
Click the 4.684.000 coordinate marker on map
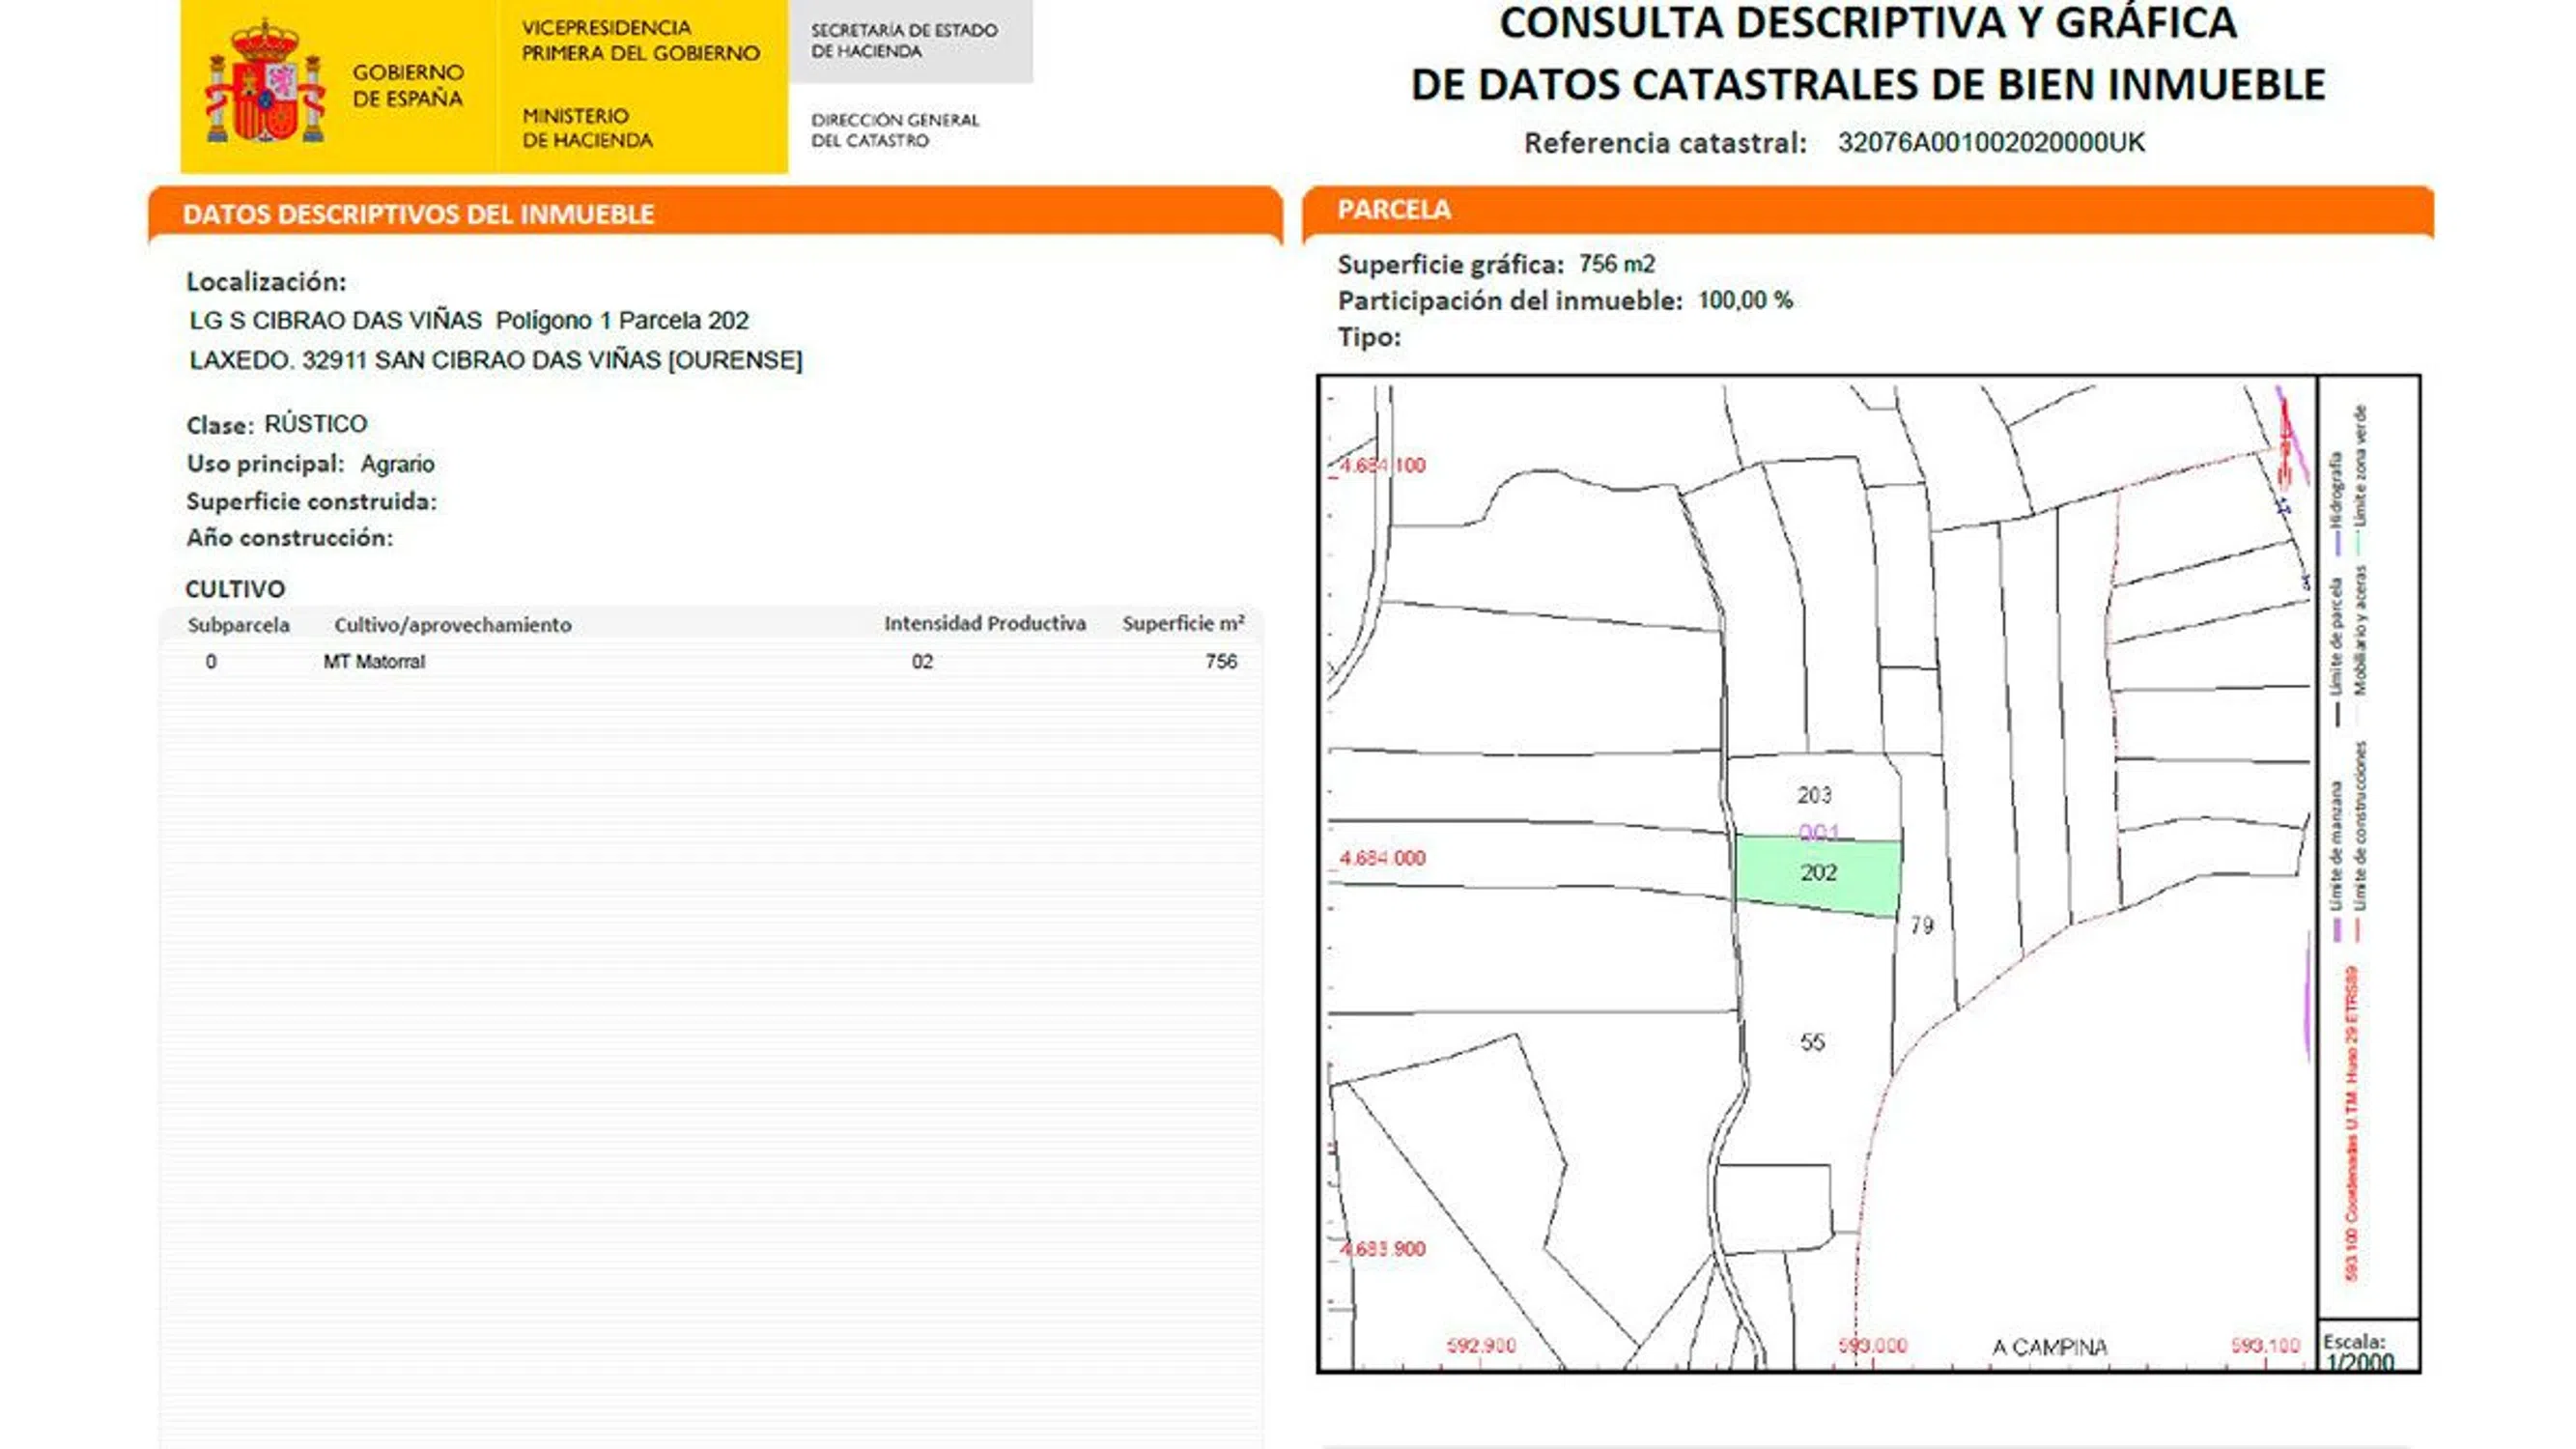[1382, 858]
